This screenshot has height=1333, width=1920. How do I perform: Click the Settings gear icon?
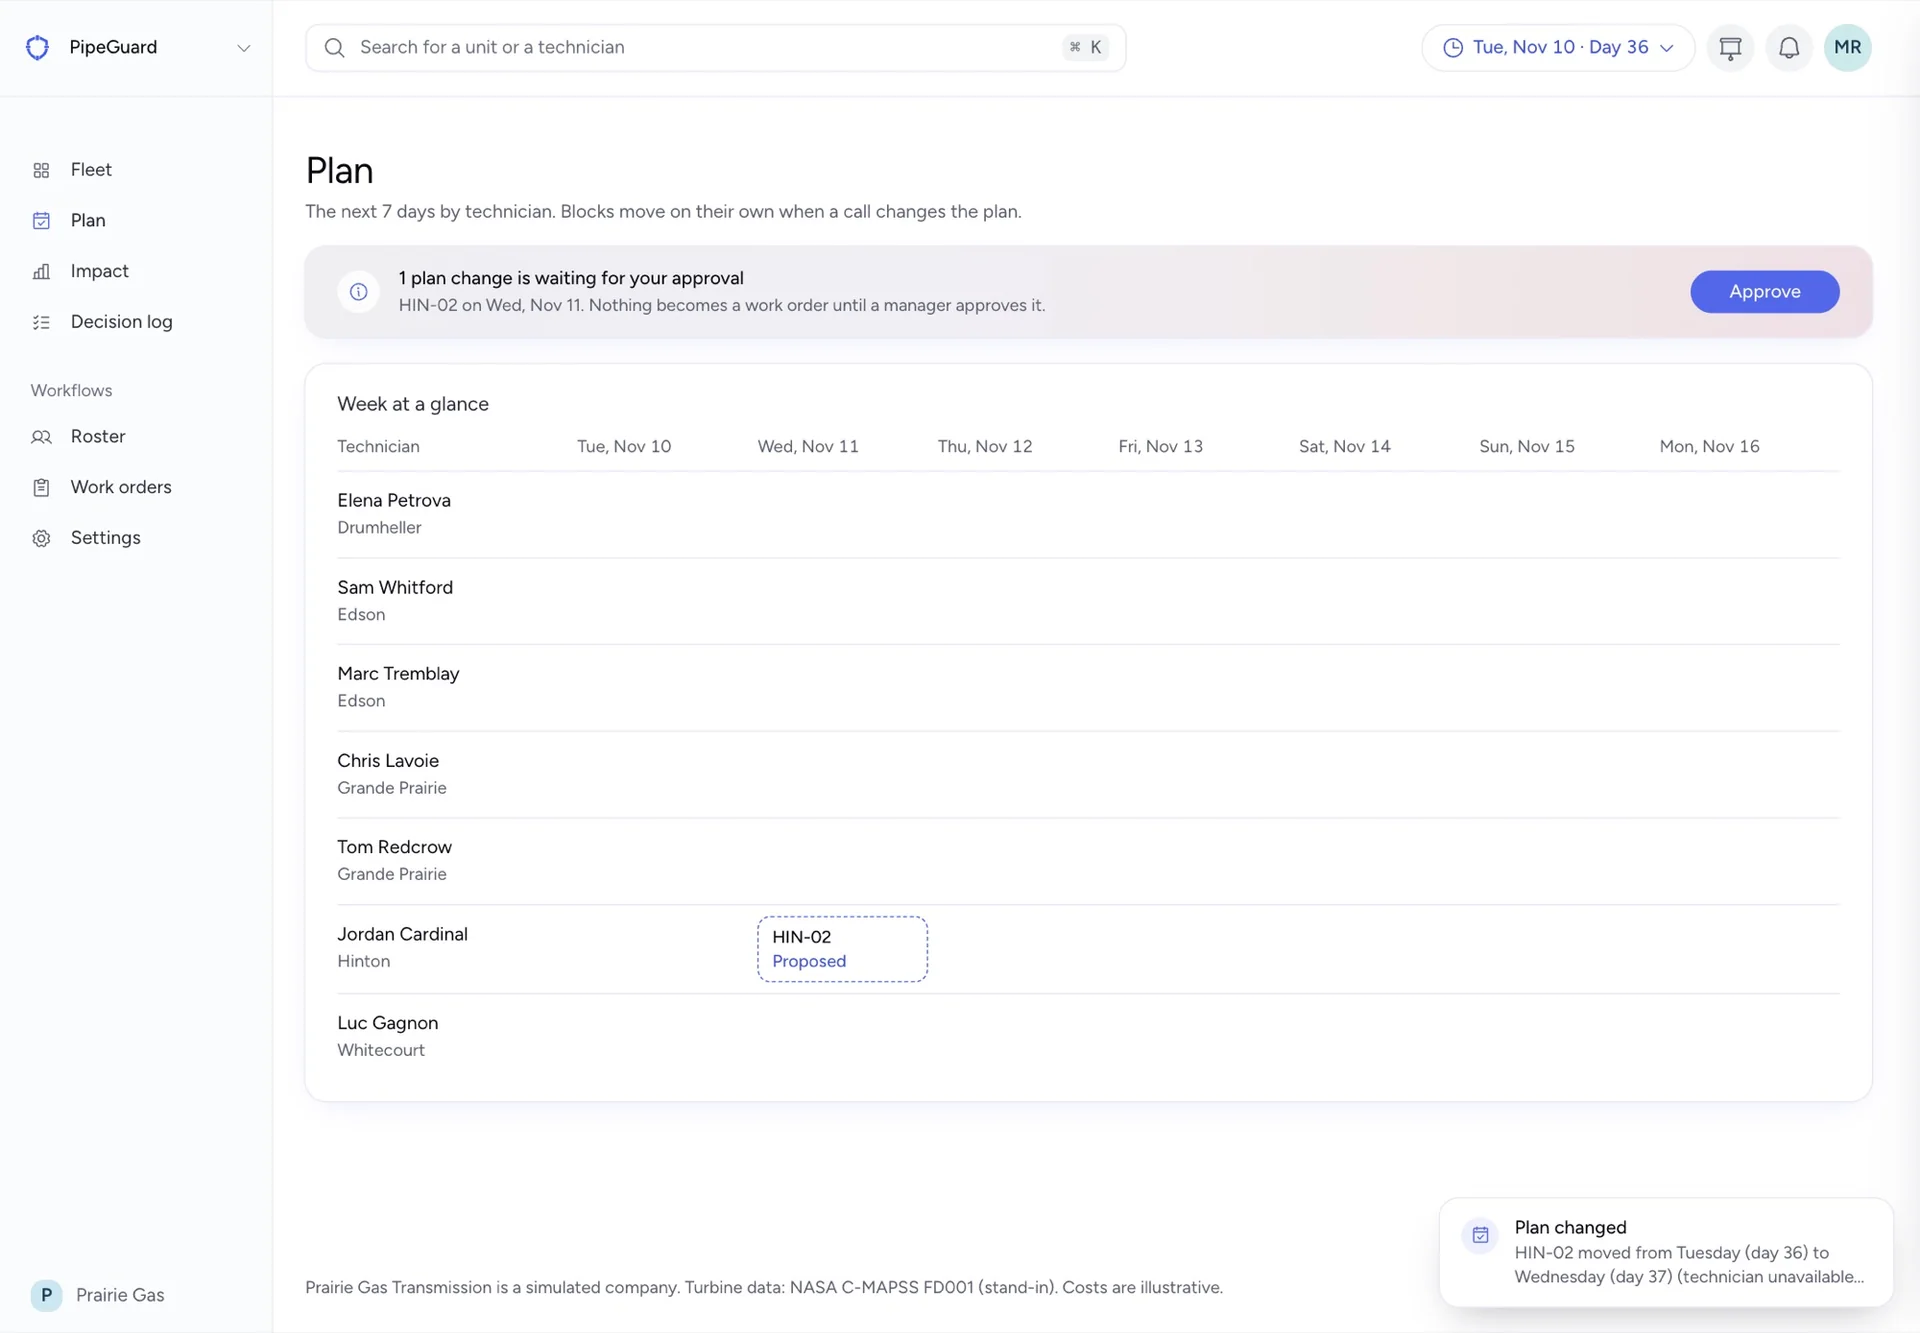click(x=41, y=538)
